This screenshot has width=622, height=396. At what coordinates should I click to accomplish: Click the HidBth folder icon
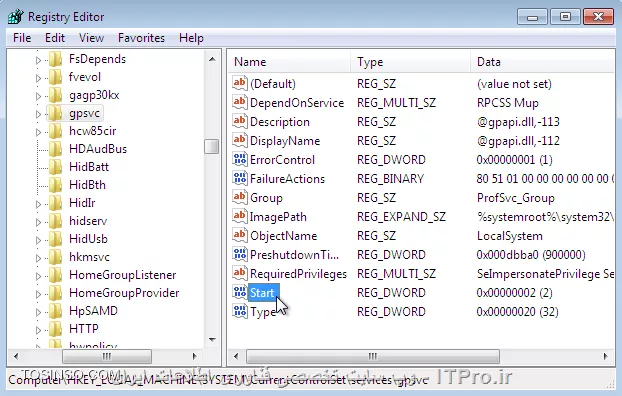[56, 185]
